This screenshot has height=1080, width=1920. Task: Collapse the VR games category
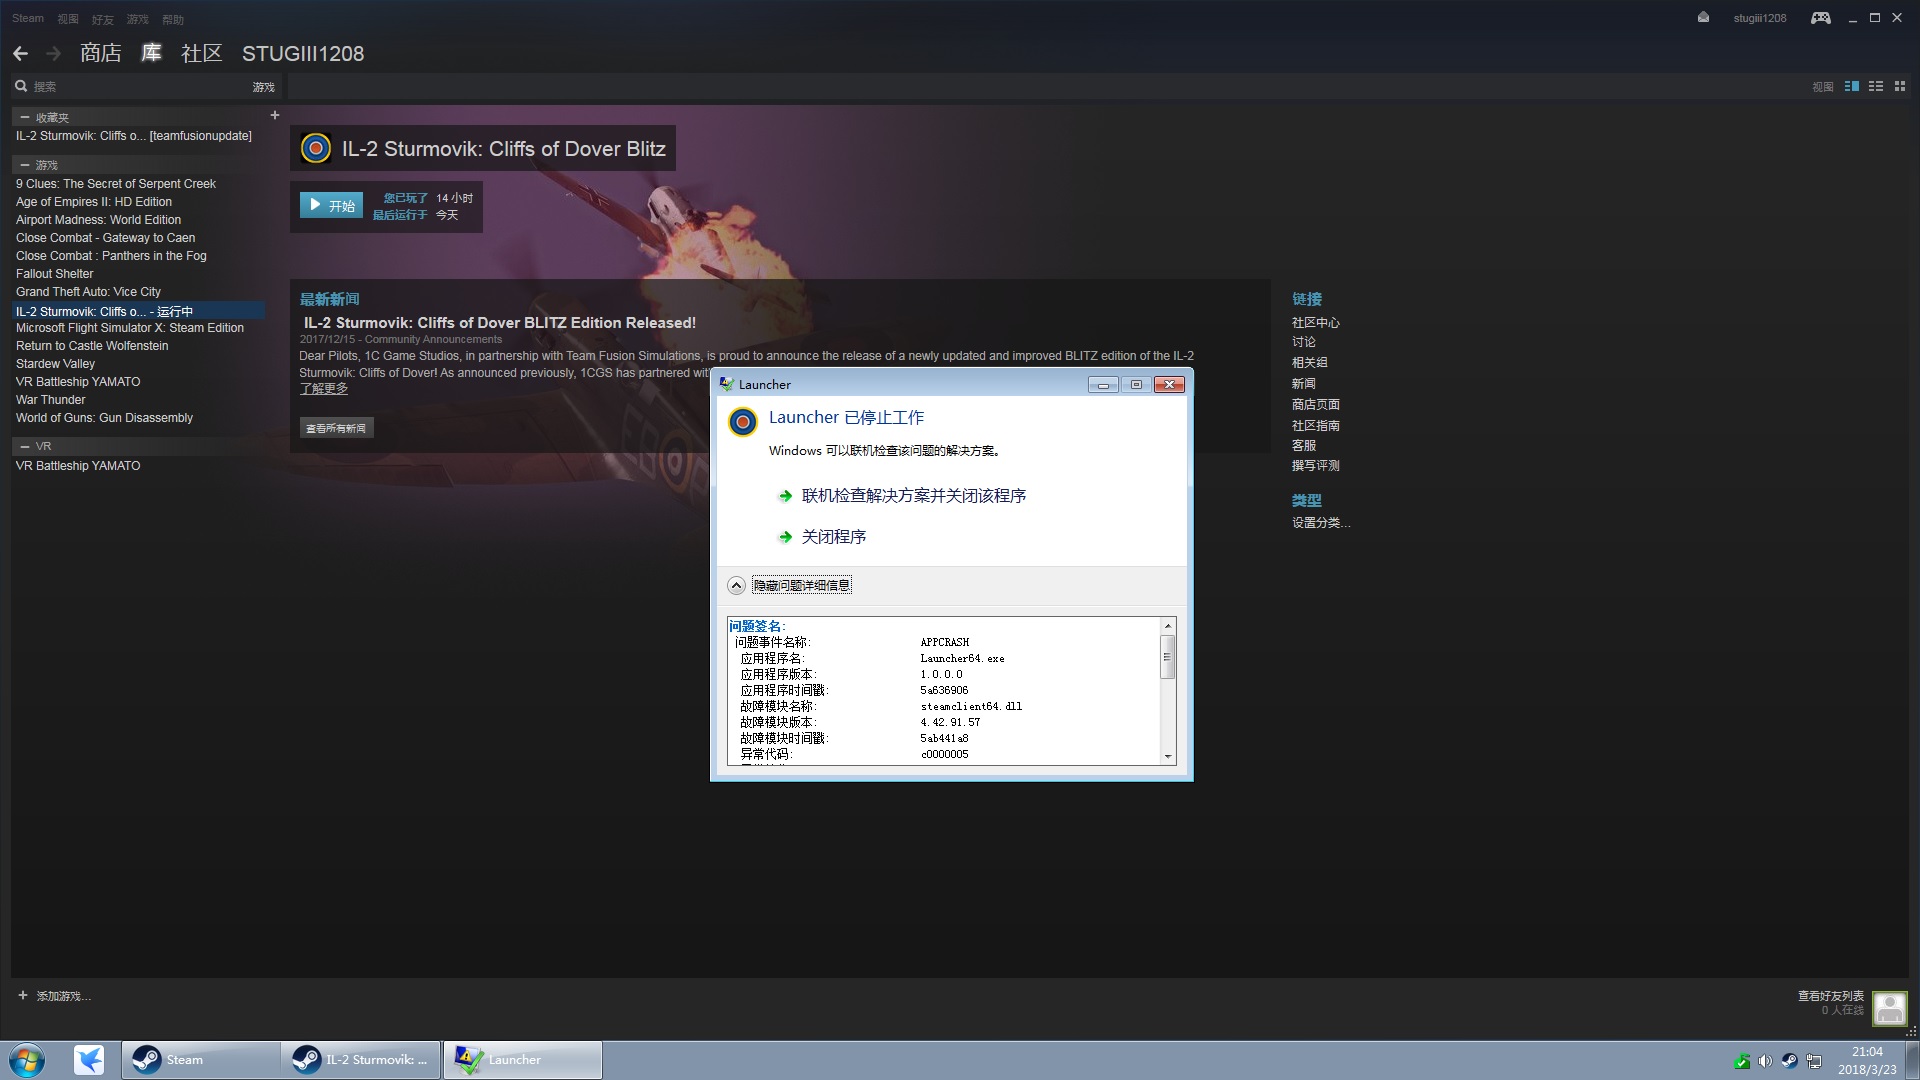(24, 446)
